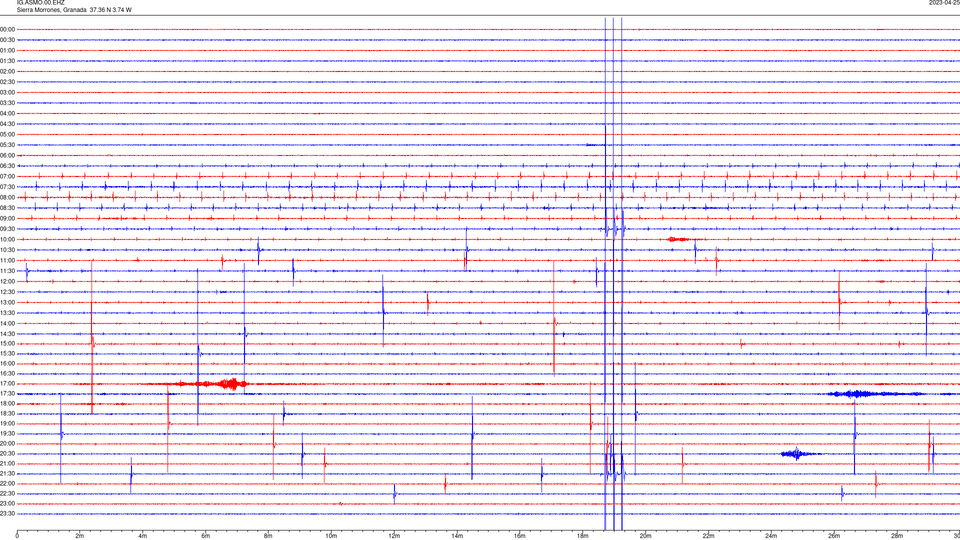
Task: Click the 10:00 row label
Action: pos(7,239)
